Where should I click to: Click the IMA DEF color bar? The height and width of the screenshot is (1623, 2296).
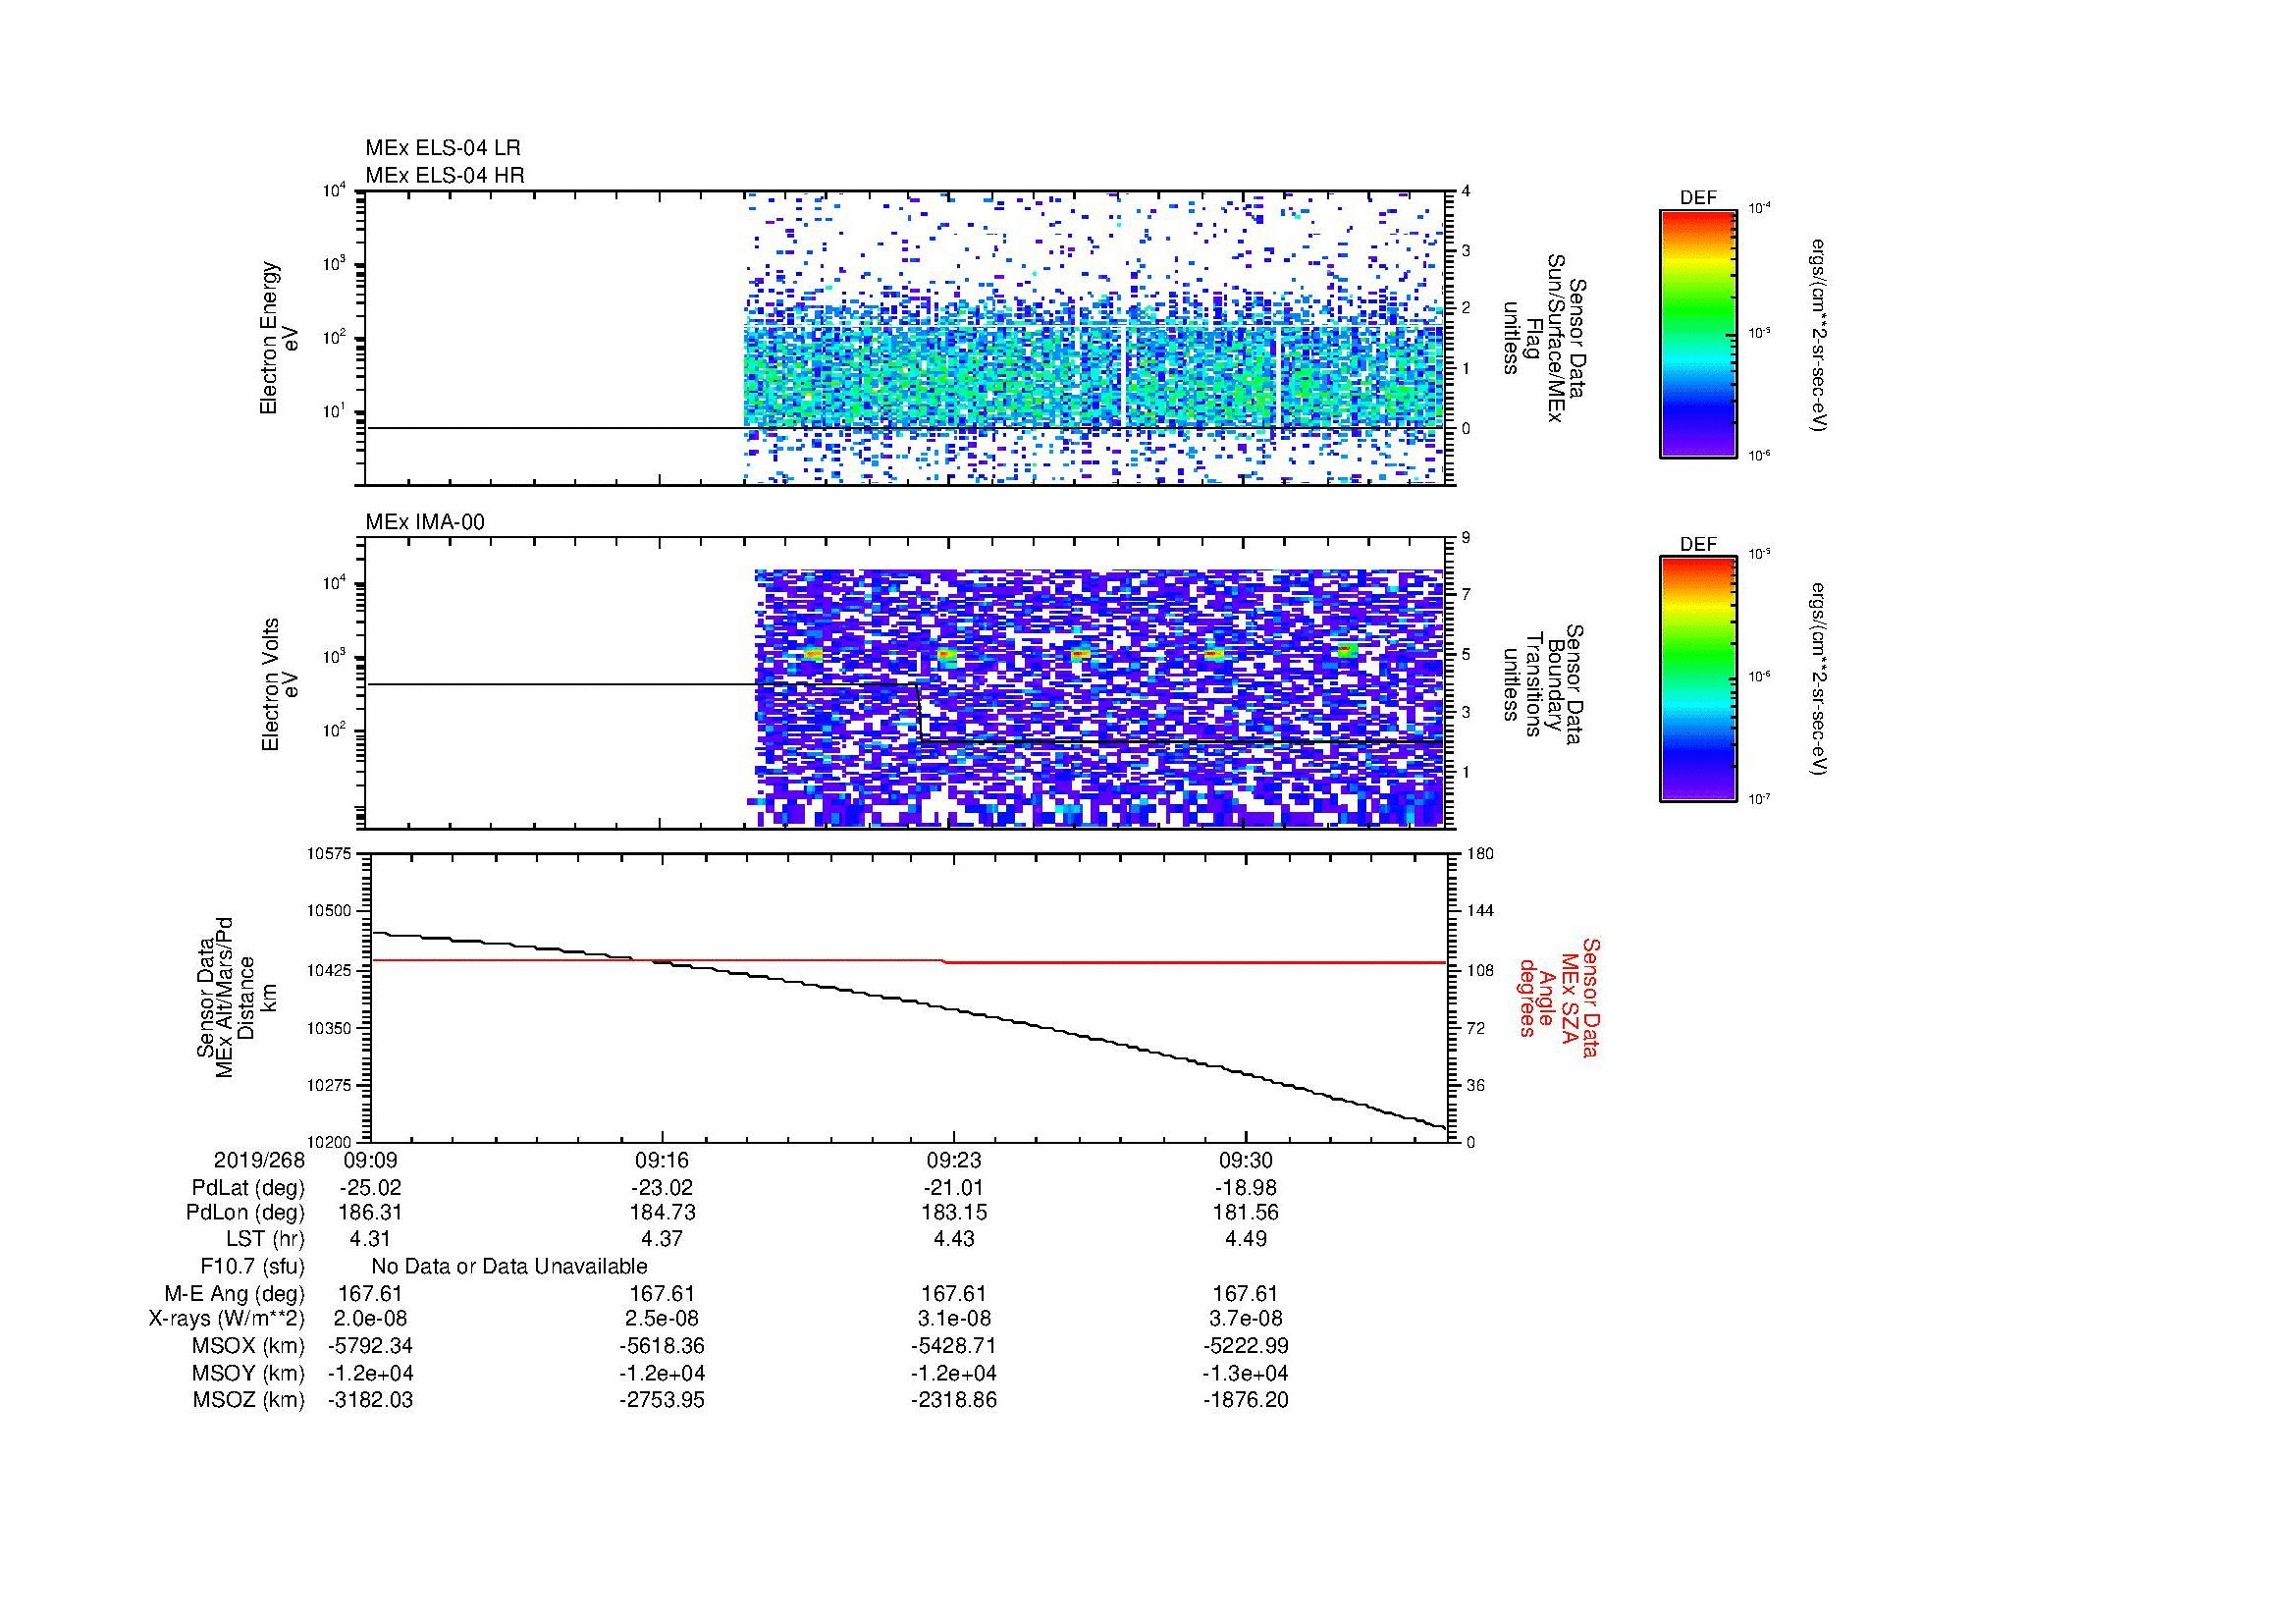[x=1698, y=679]
